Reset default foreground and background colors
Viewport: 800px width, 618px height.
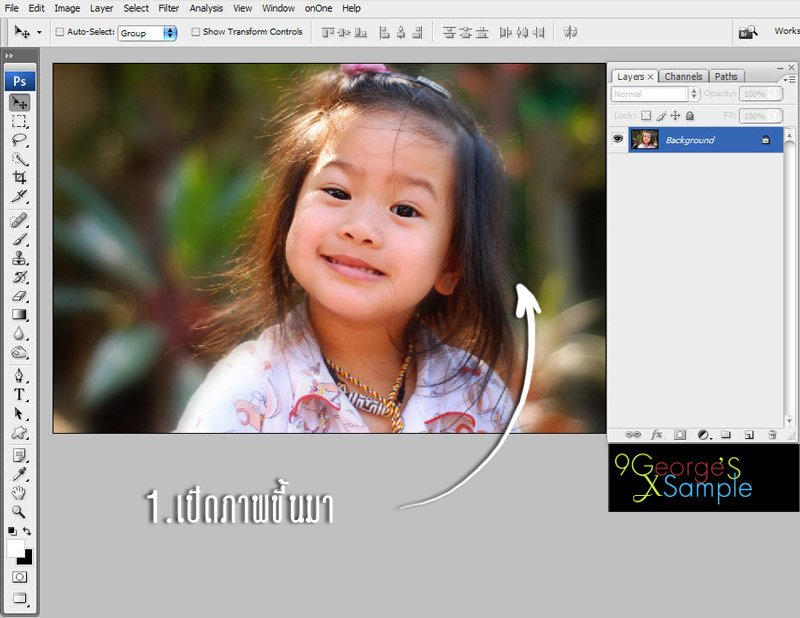pos(12,531)
